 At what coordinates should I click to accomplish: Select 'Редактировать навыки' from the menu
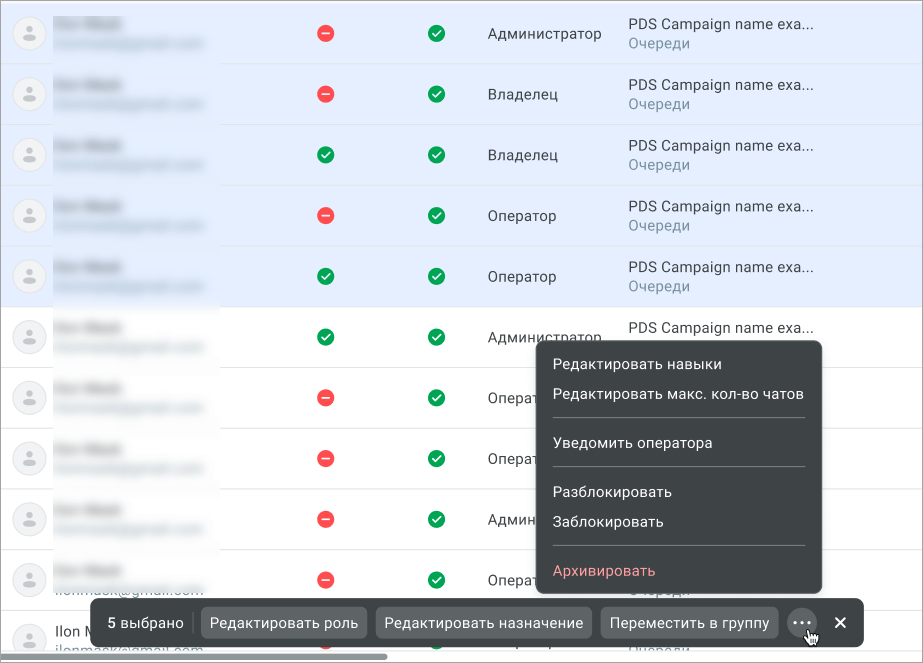pos(637,365)
